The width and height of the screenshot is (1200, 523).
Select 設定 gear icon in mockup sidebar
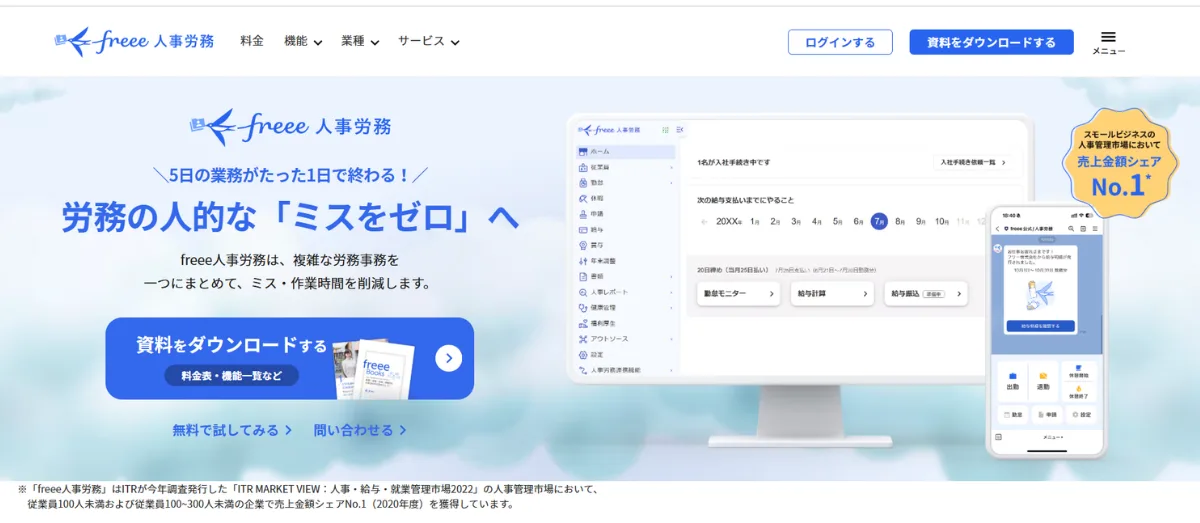pyautogui.click(x=583, y=354)
